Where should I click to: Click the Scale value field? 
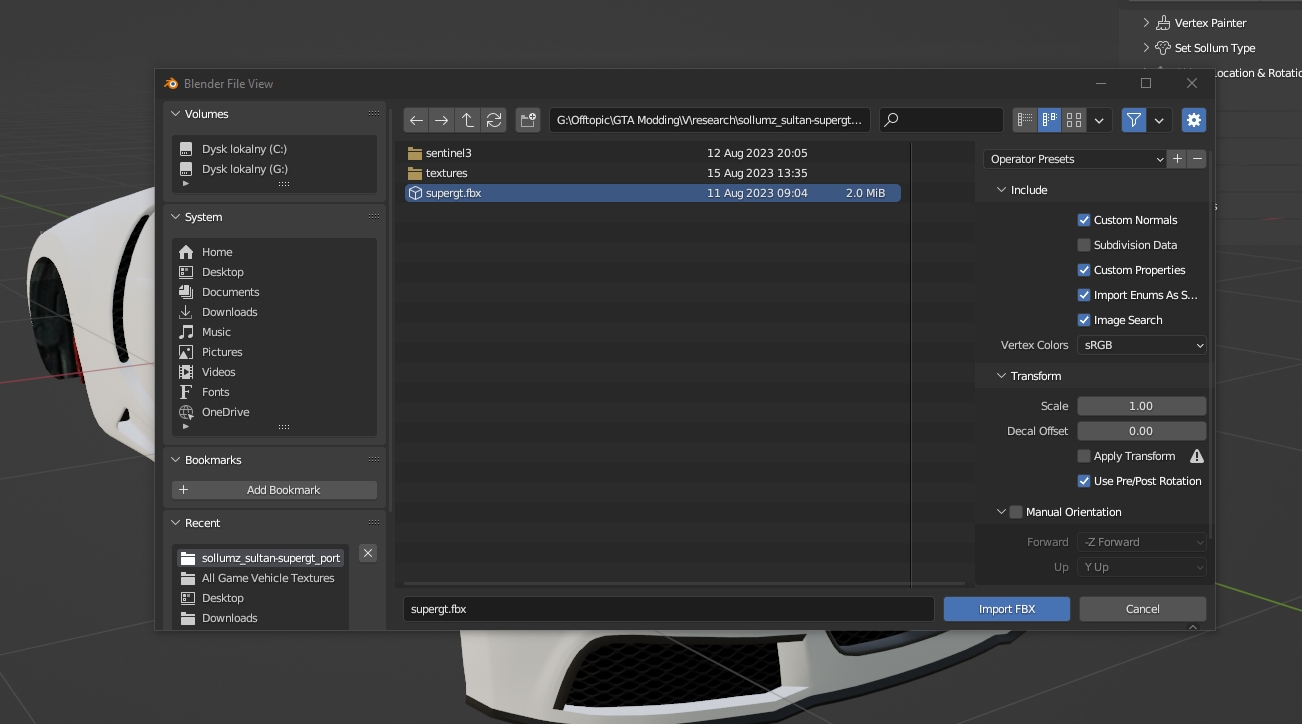click(x=1141, y=406)
